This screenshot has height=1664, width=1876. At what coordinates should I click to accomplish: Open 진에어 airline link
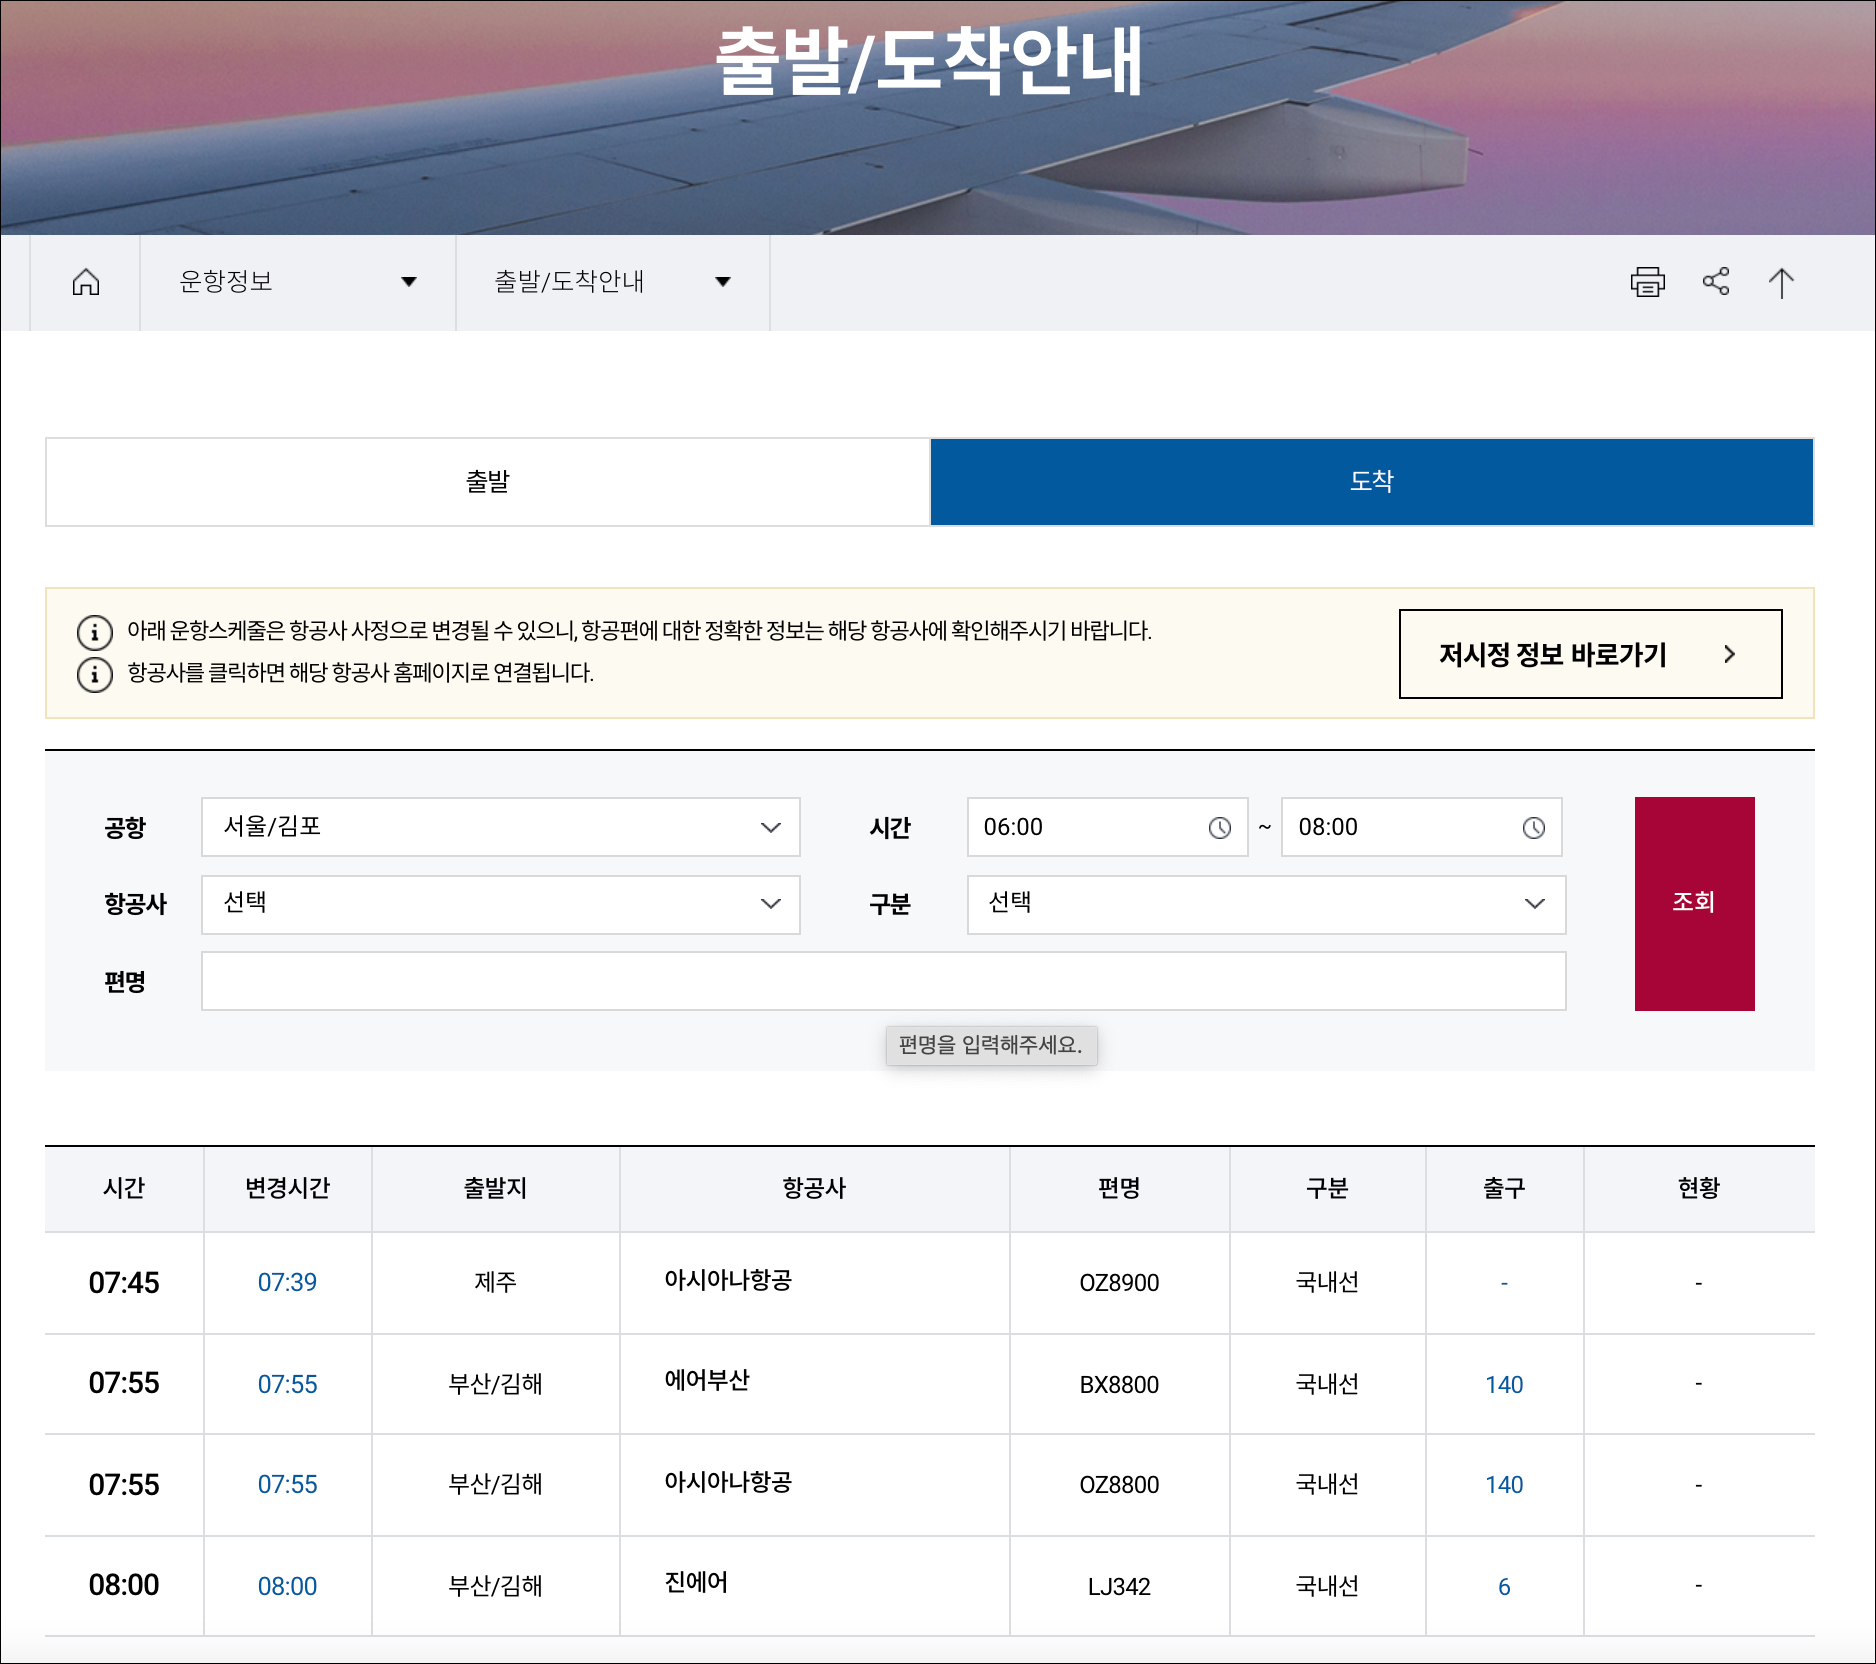pos(696,1582)
